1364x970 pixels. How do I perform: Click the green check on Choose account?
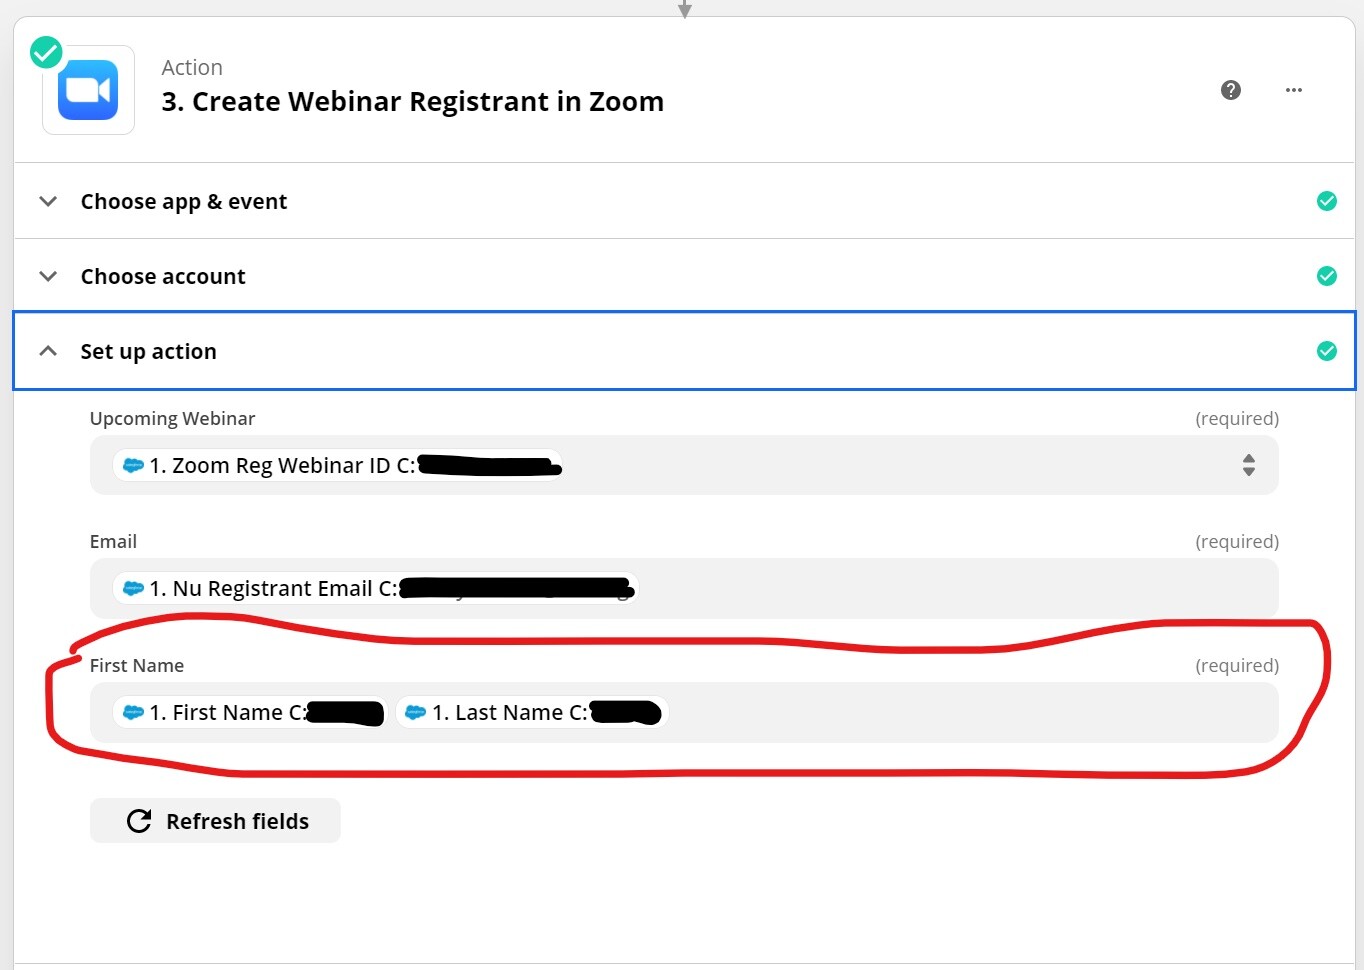(x=1327, y=275)
